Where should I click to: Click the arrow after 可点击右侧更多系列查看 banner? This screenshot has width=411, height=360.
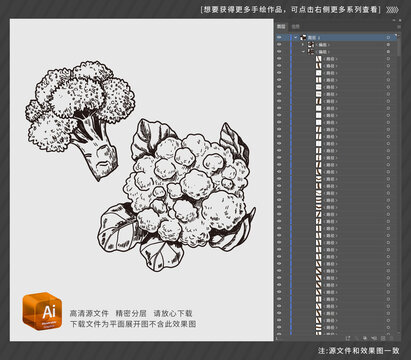tap(392, 10)
